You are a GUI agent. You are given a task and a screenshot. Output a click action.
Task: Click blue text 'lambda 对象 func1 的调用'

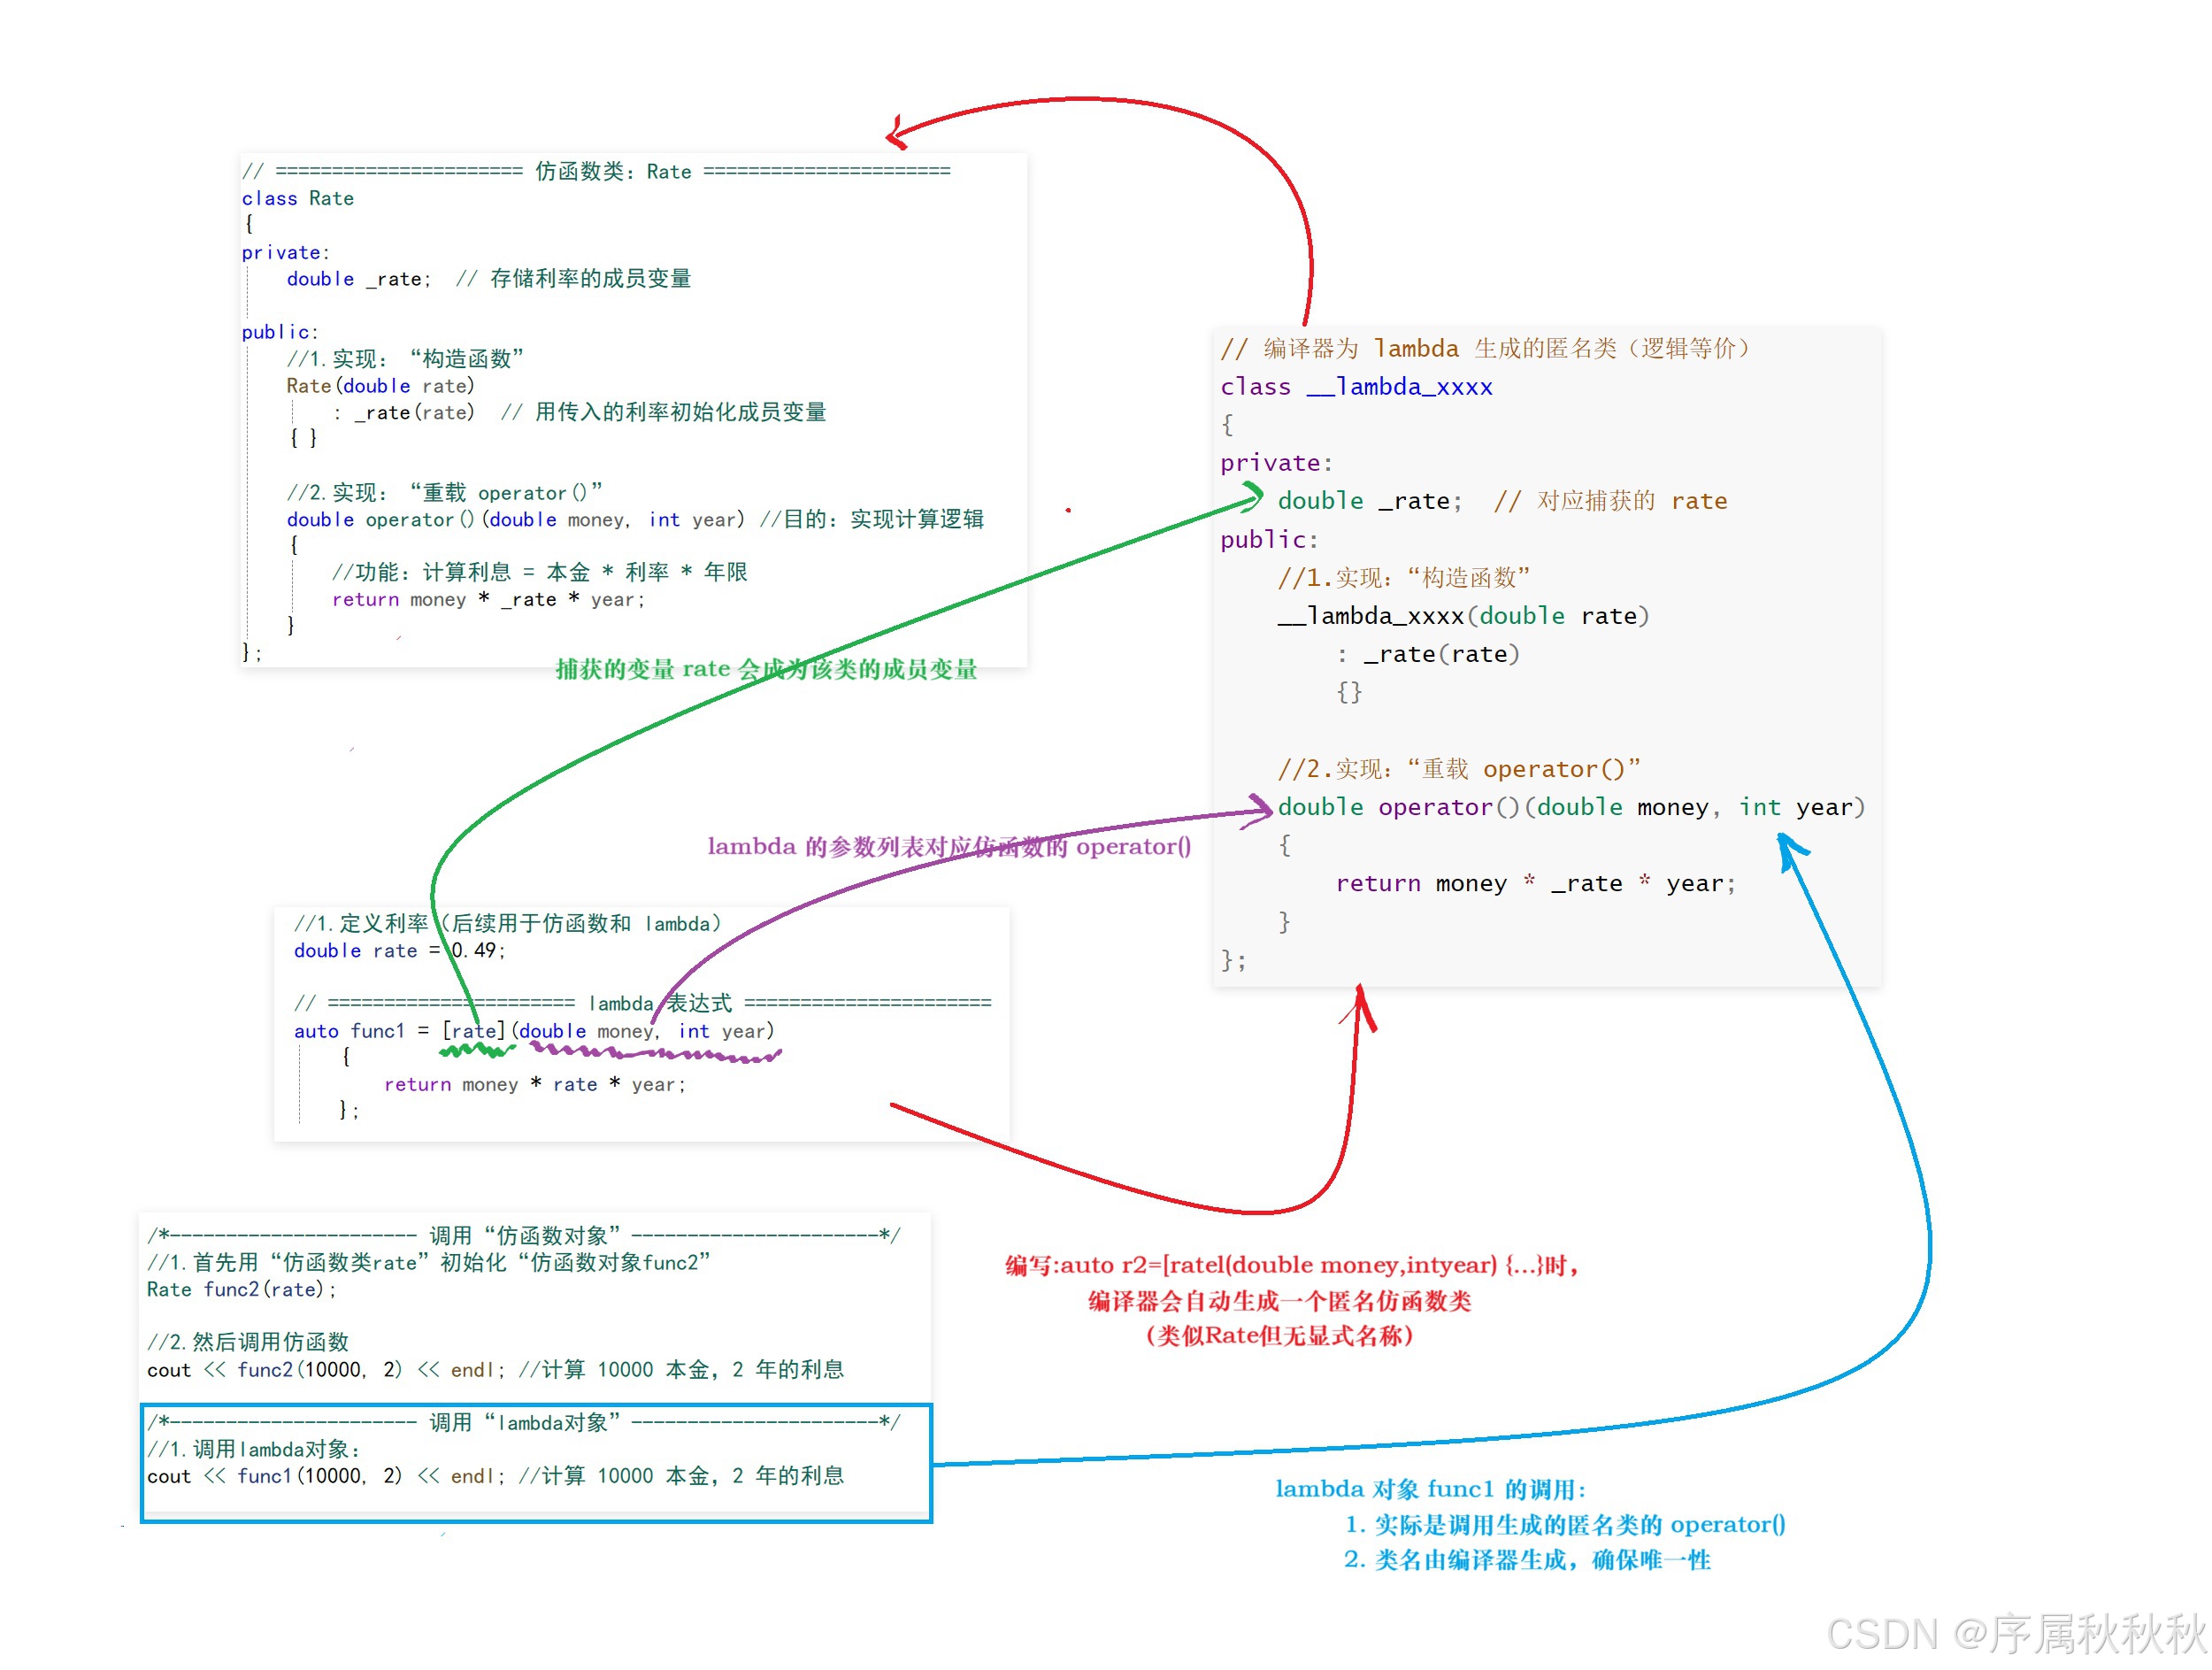pyautogui.click(x=1429, y=1489)
